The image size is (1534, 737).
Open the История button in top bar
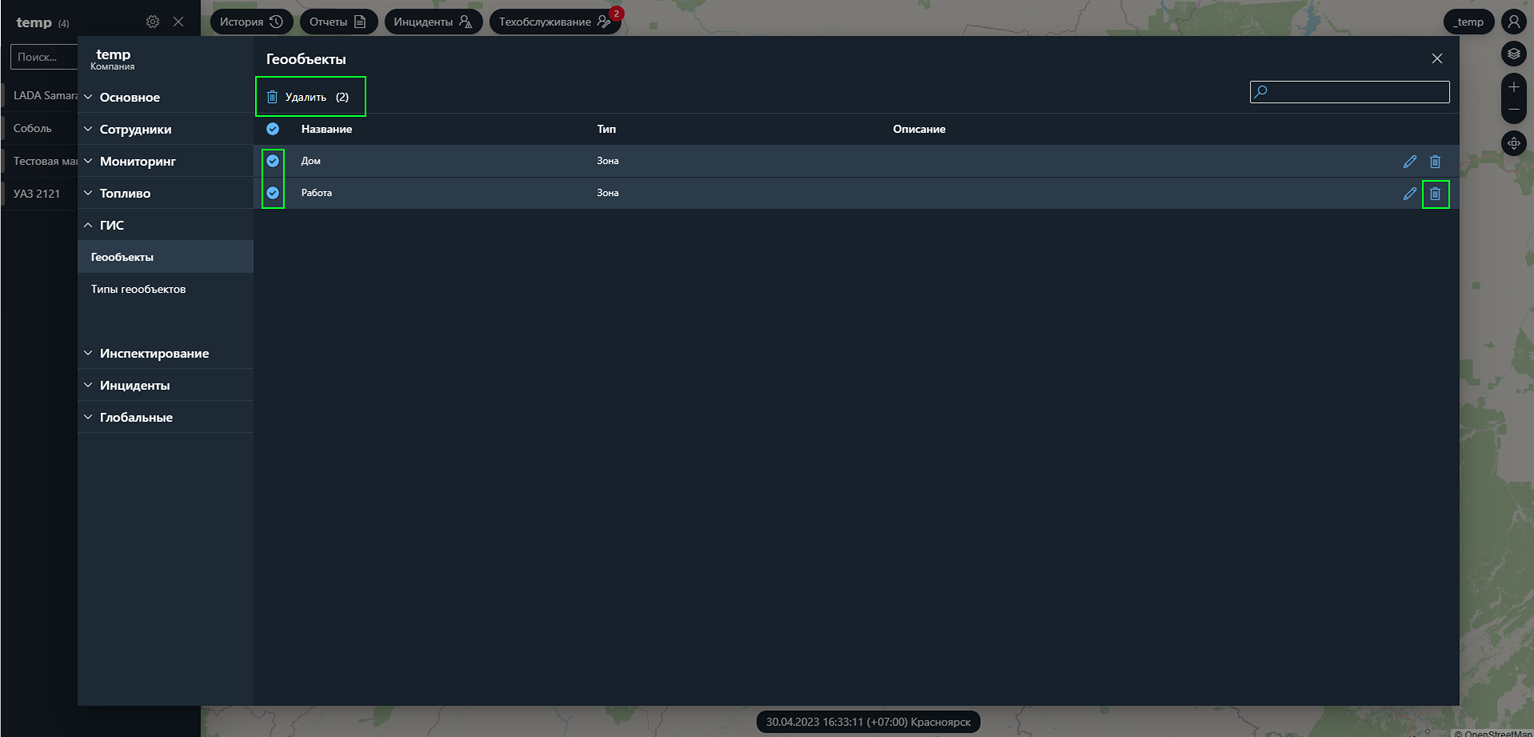(x=251, y=22)
